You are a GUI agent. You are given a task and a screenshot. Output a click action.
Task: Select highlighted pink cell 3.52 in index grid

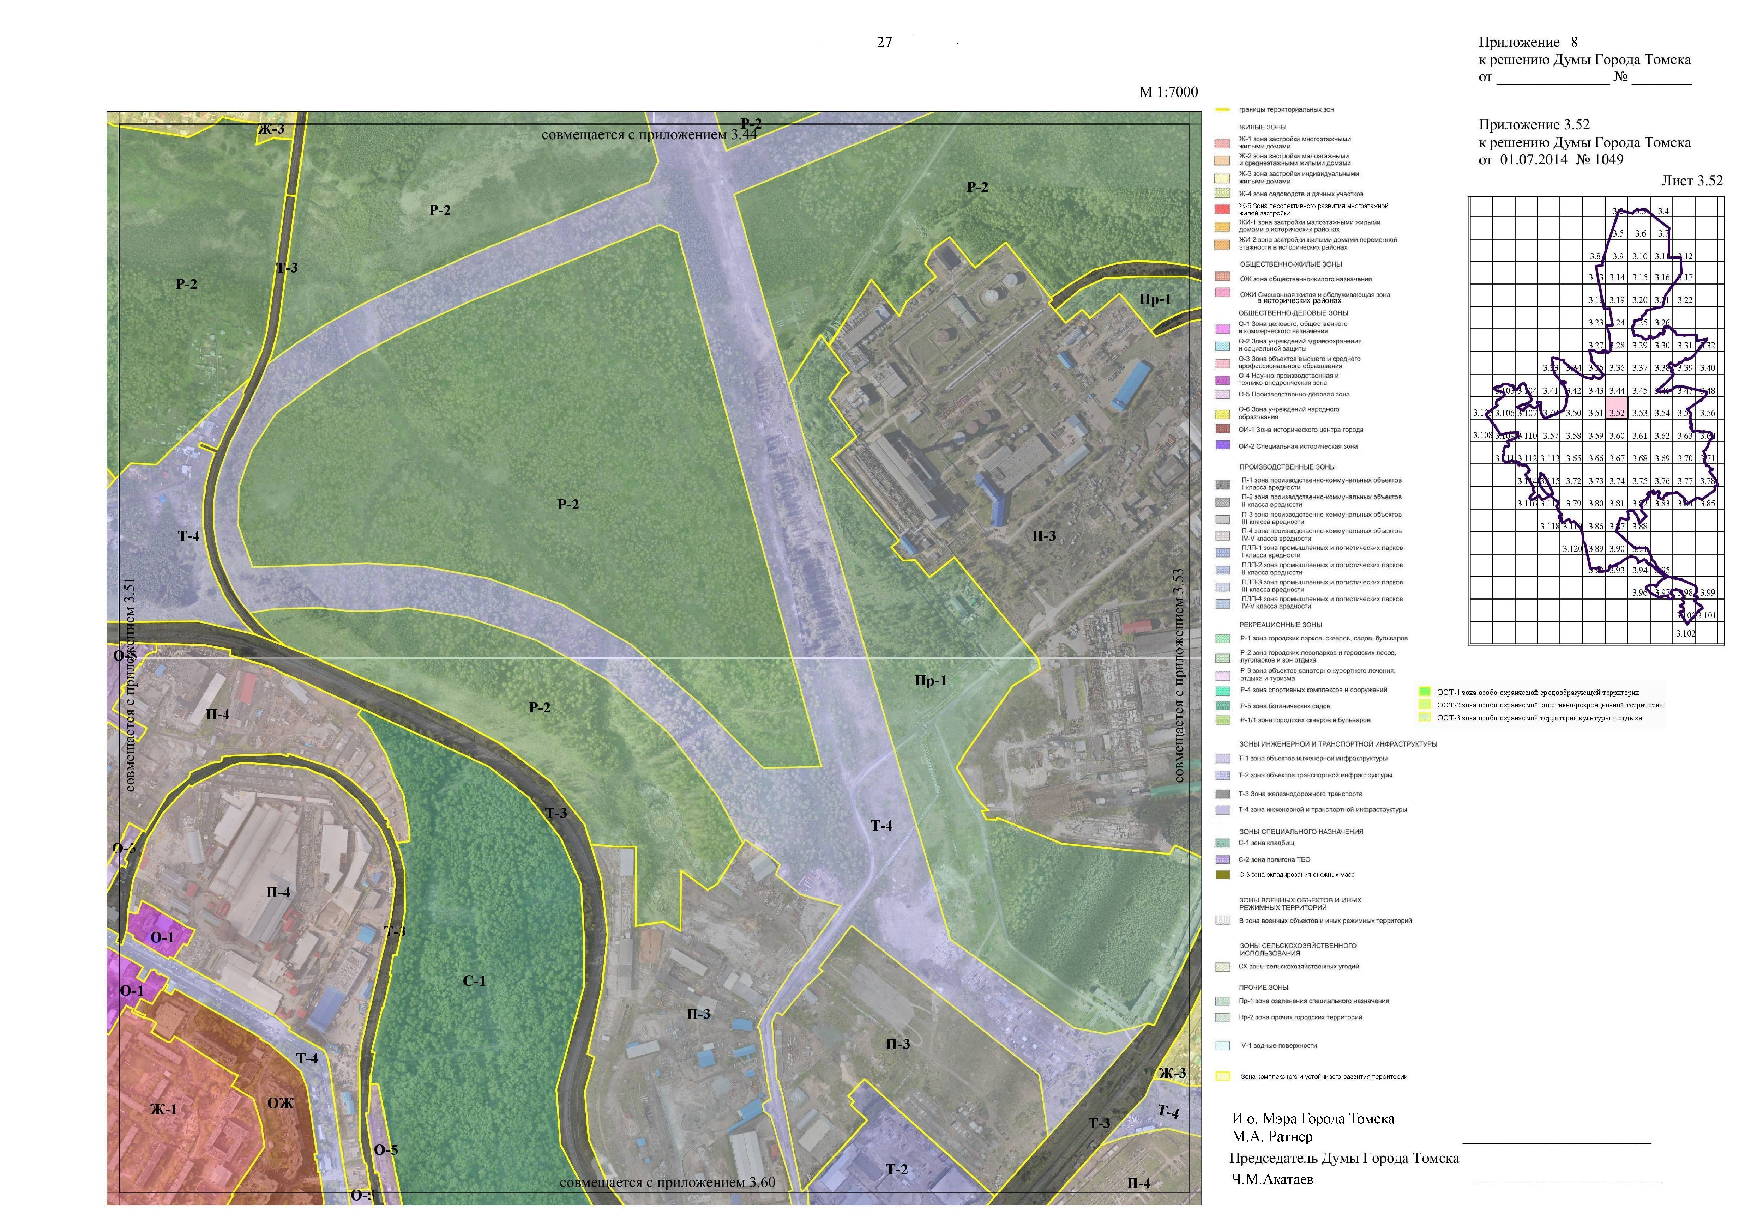pyautogui.click(x=1616, y=412)
